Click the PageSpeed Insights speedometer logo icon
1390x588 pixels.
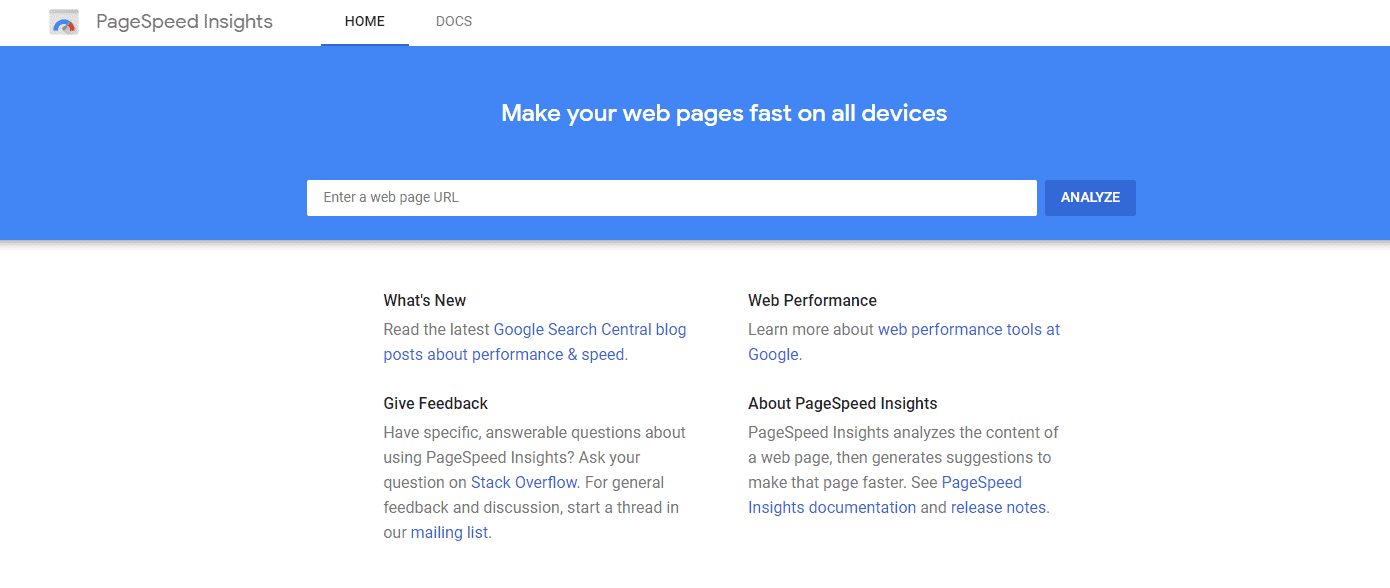coord(63,21)
